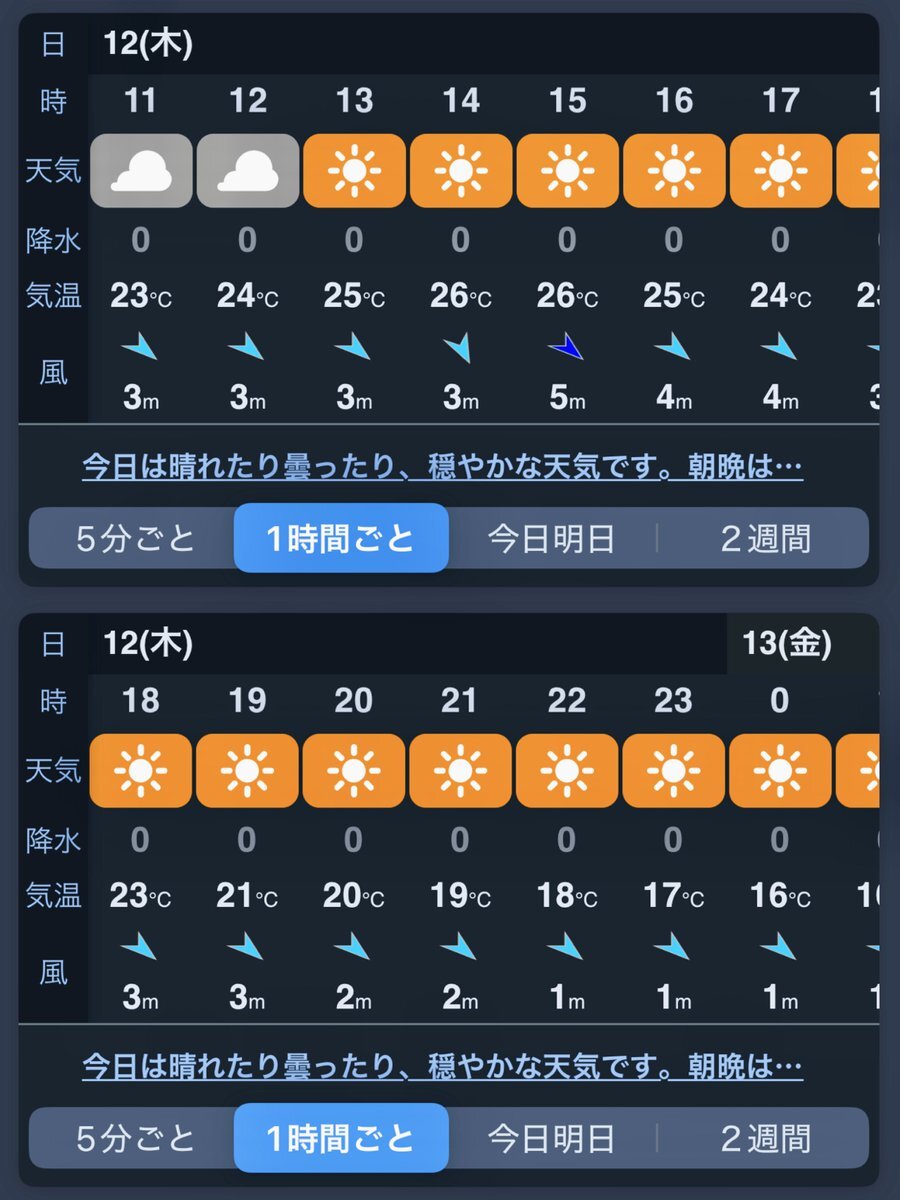Screen dimensions: 900x1200
Task: Click the wind arrow at 23 o'clock
Action: pos(673,946)
